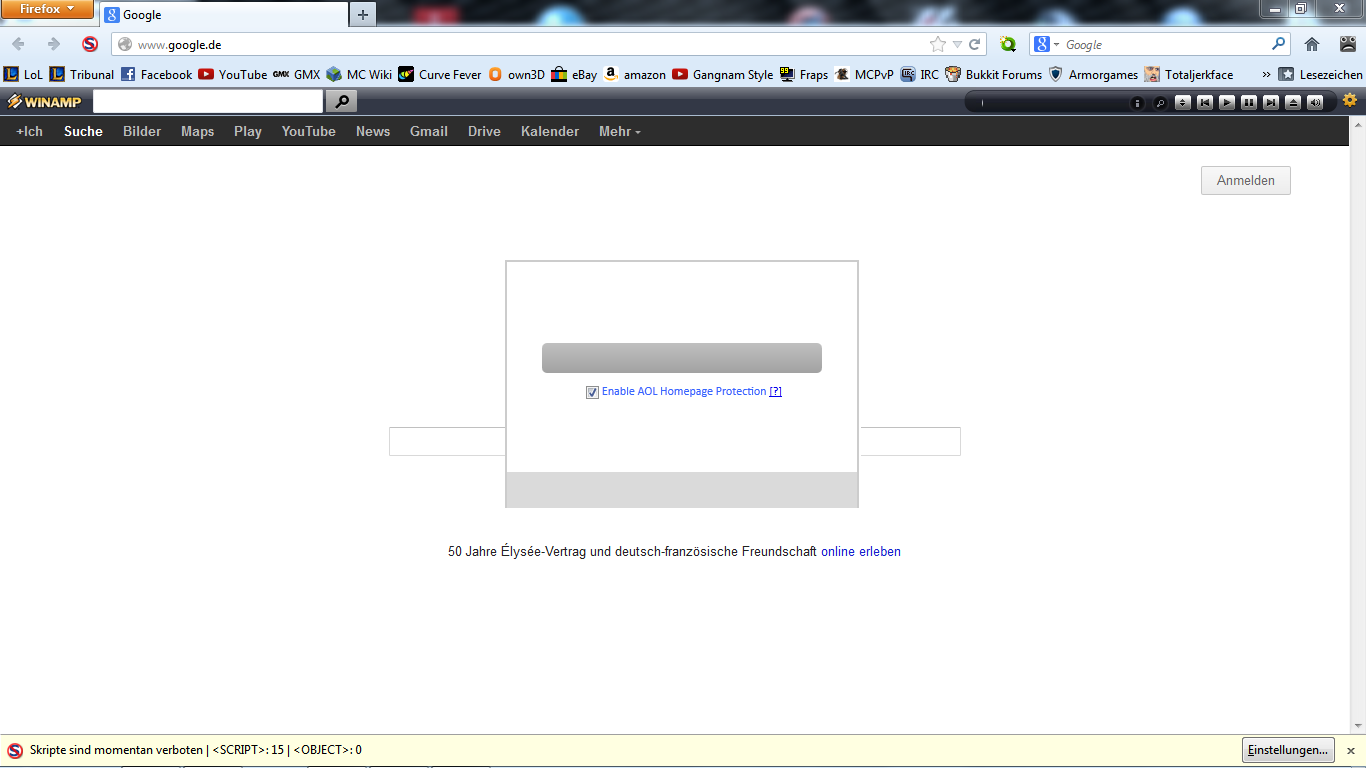Go back using the back arrow
The height and width of the screenshot is (768, 1366).
pyautogui.click(x=18, y=44)
